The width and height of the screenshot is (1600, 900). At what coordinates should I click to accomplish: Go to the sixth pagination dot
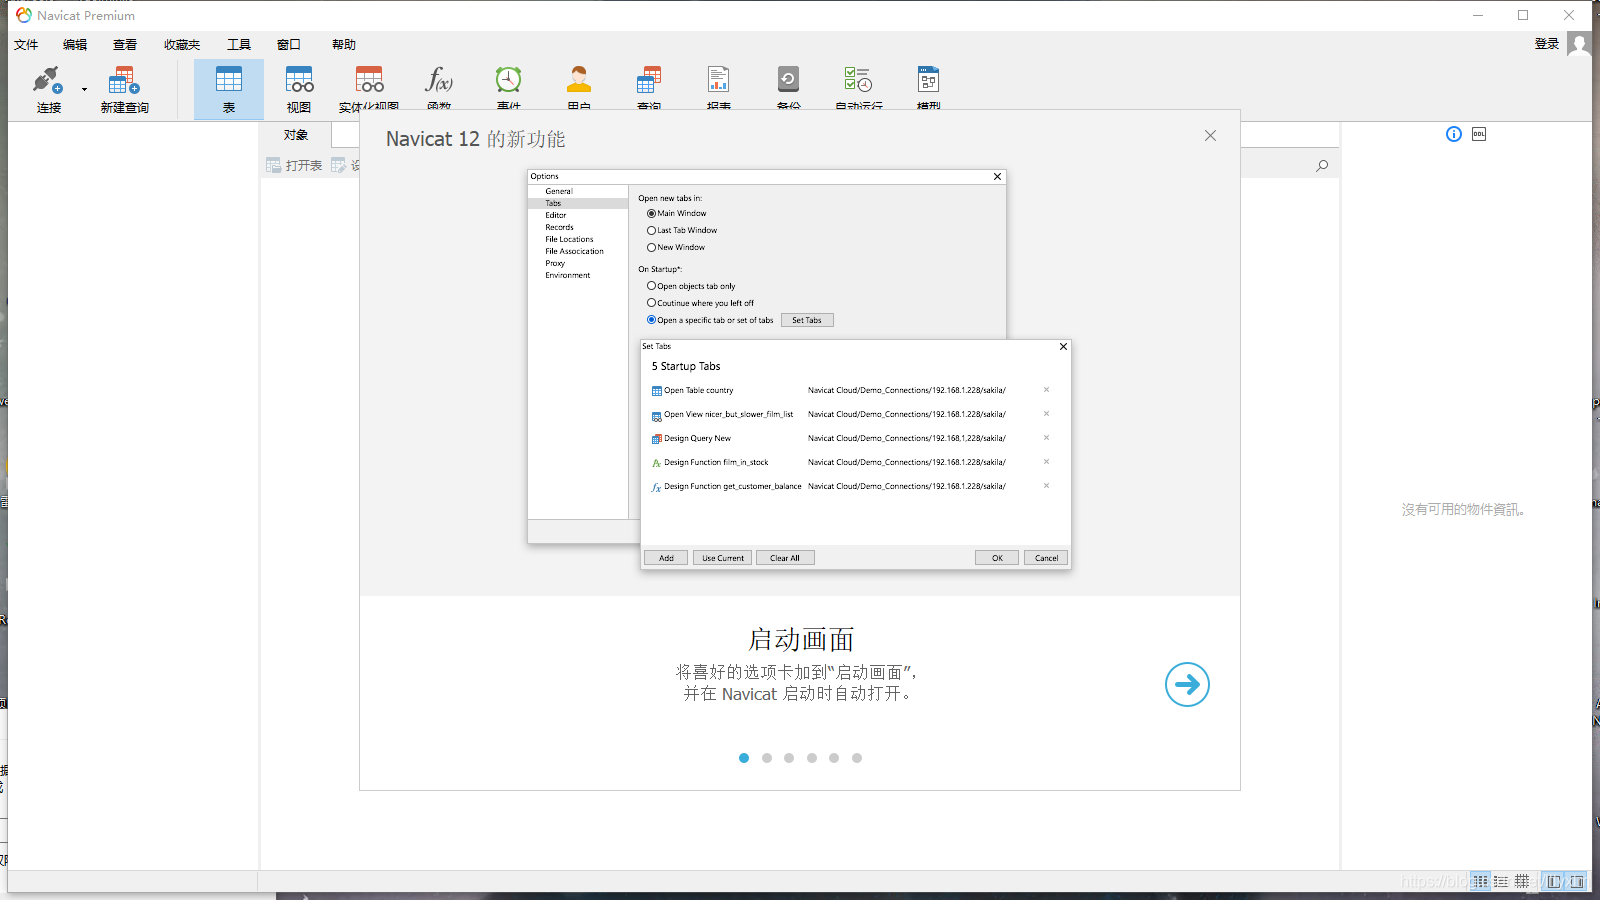(x=857, y=758)
